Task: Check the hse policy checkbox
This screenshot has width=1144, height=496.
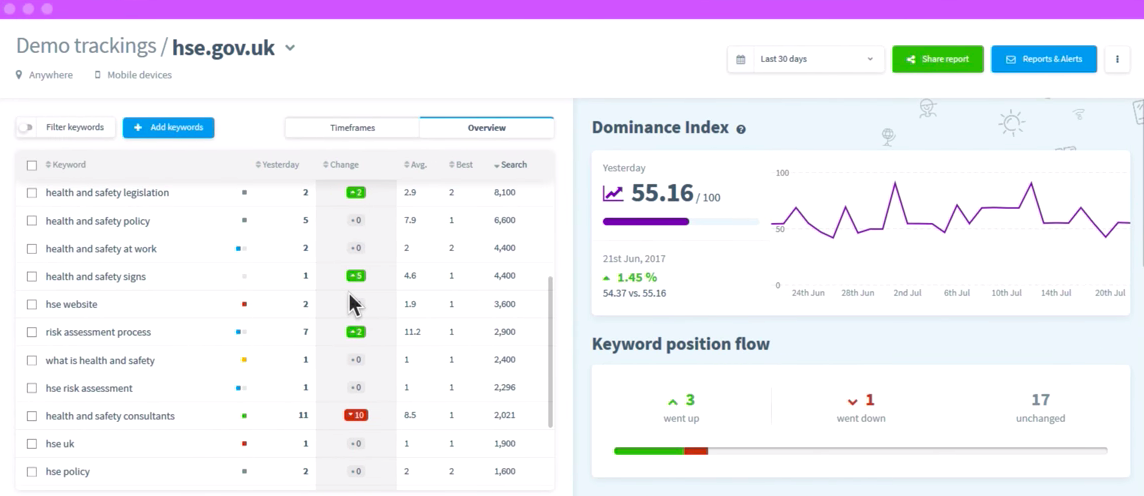Action: click(31, 471)
